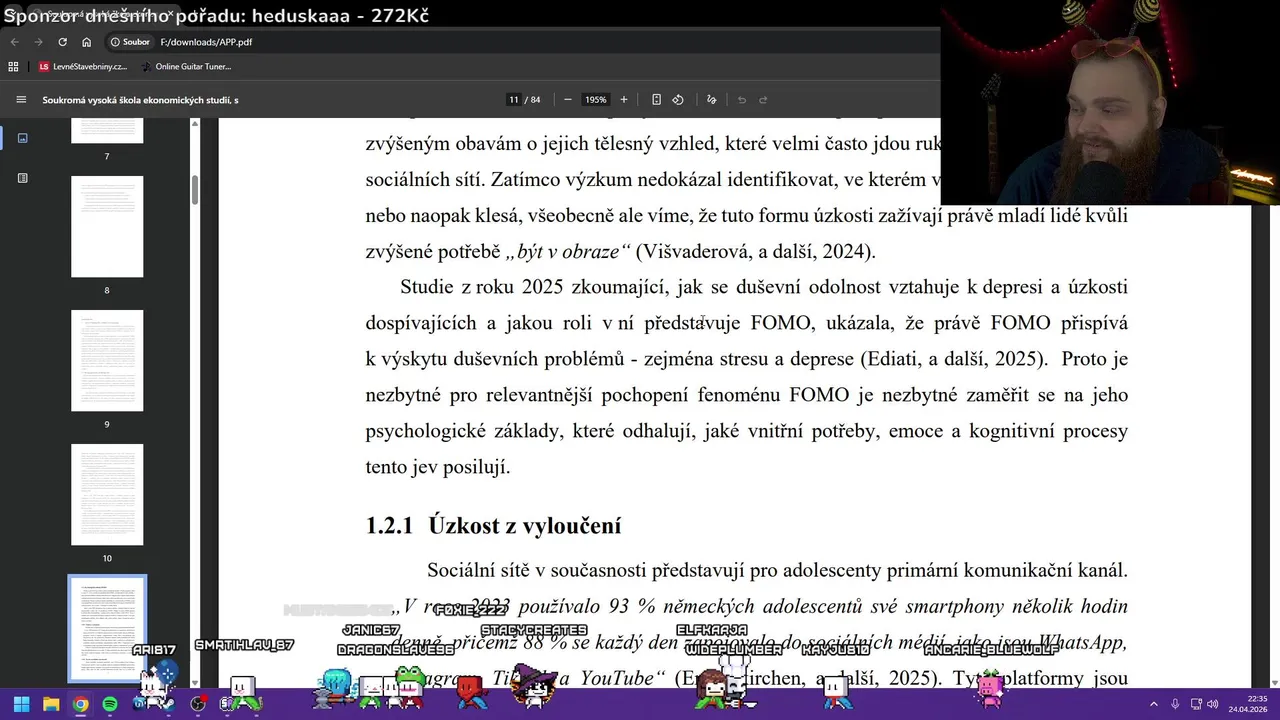1280x720 pixels.
Task: Activate the PDF annotation draw tool
Action: (x=711, y=100)
